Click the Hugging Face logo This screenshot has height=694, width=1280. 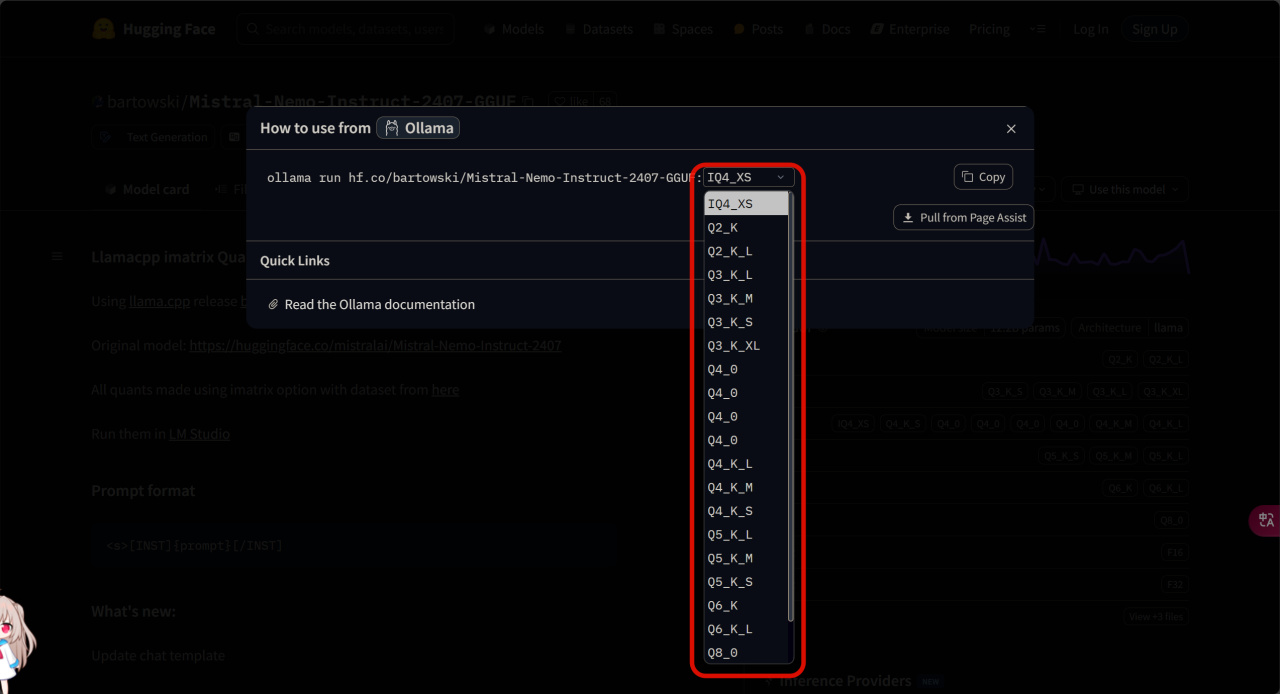(153, 29)
